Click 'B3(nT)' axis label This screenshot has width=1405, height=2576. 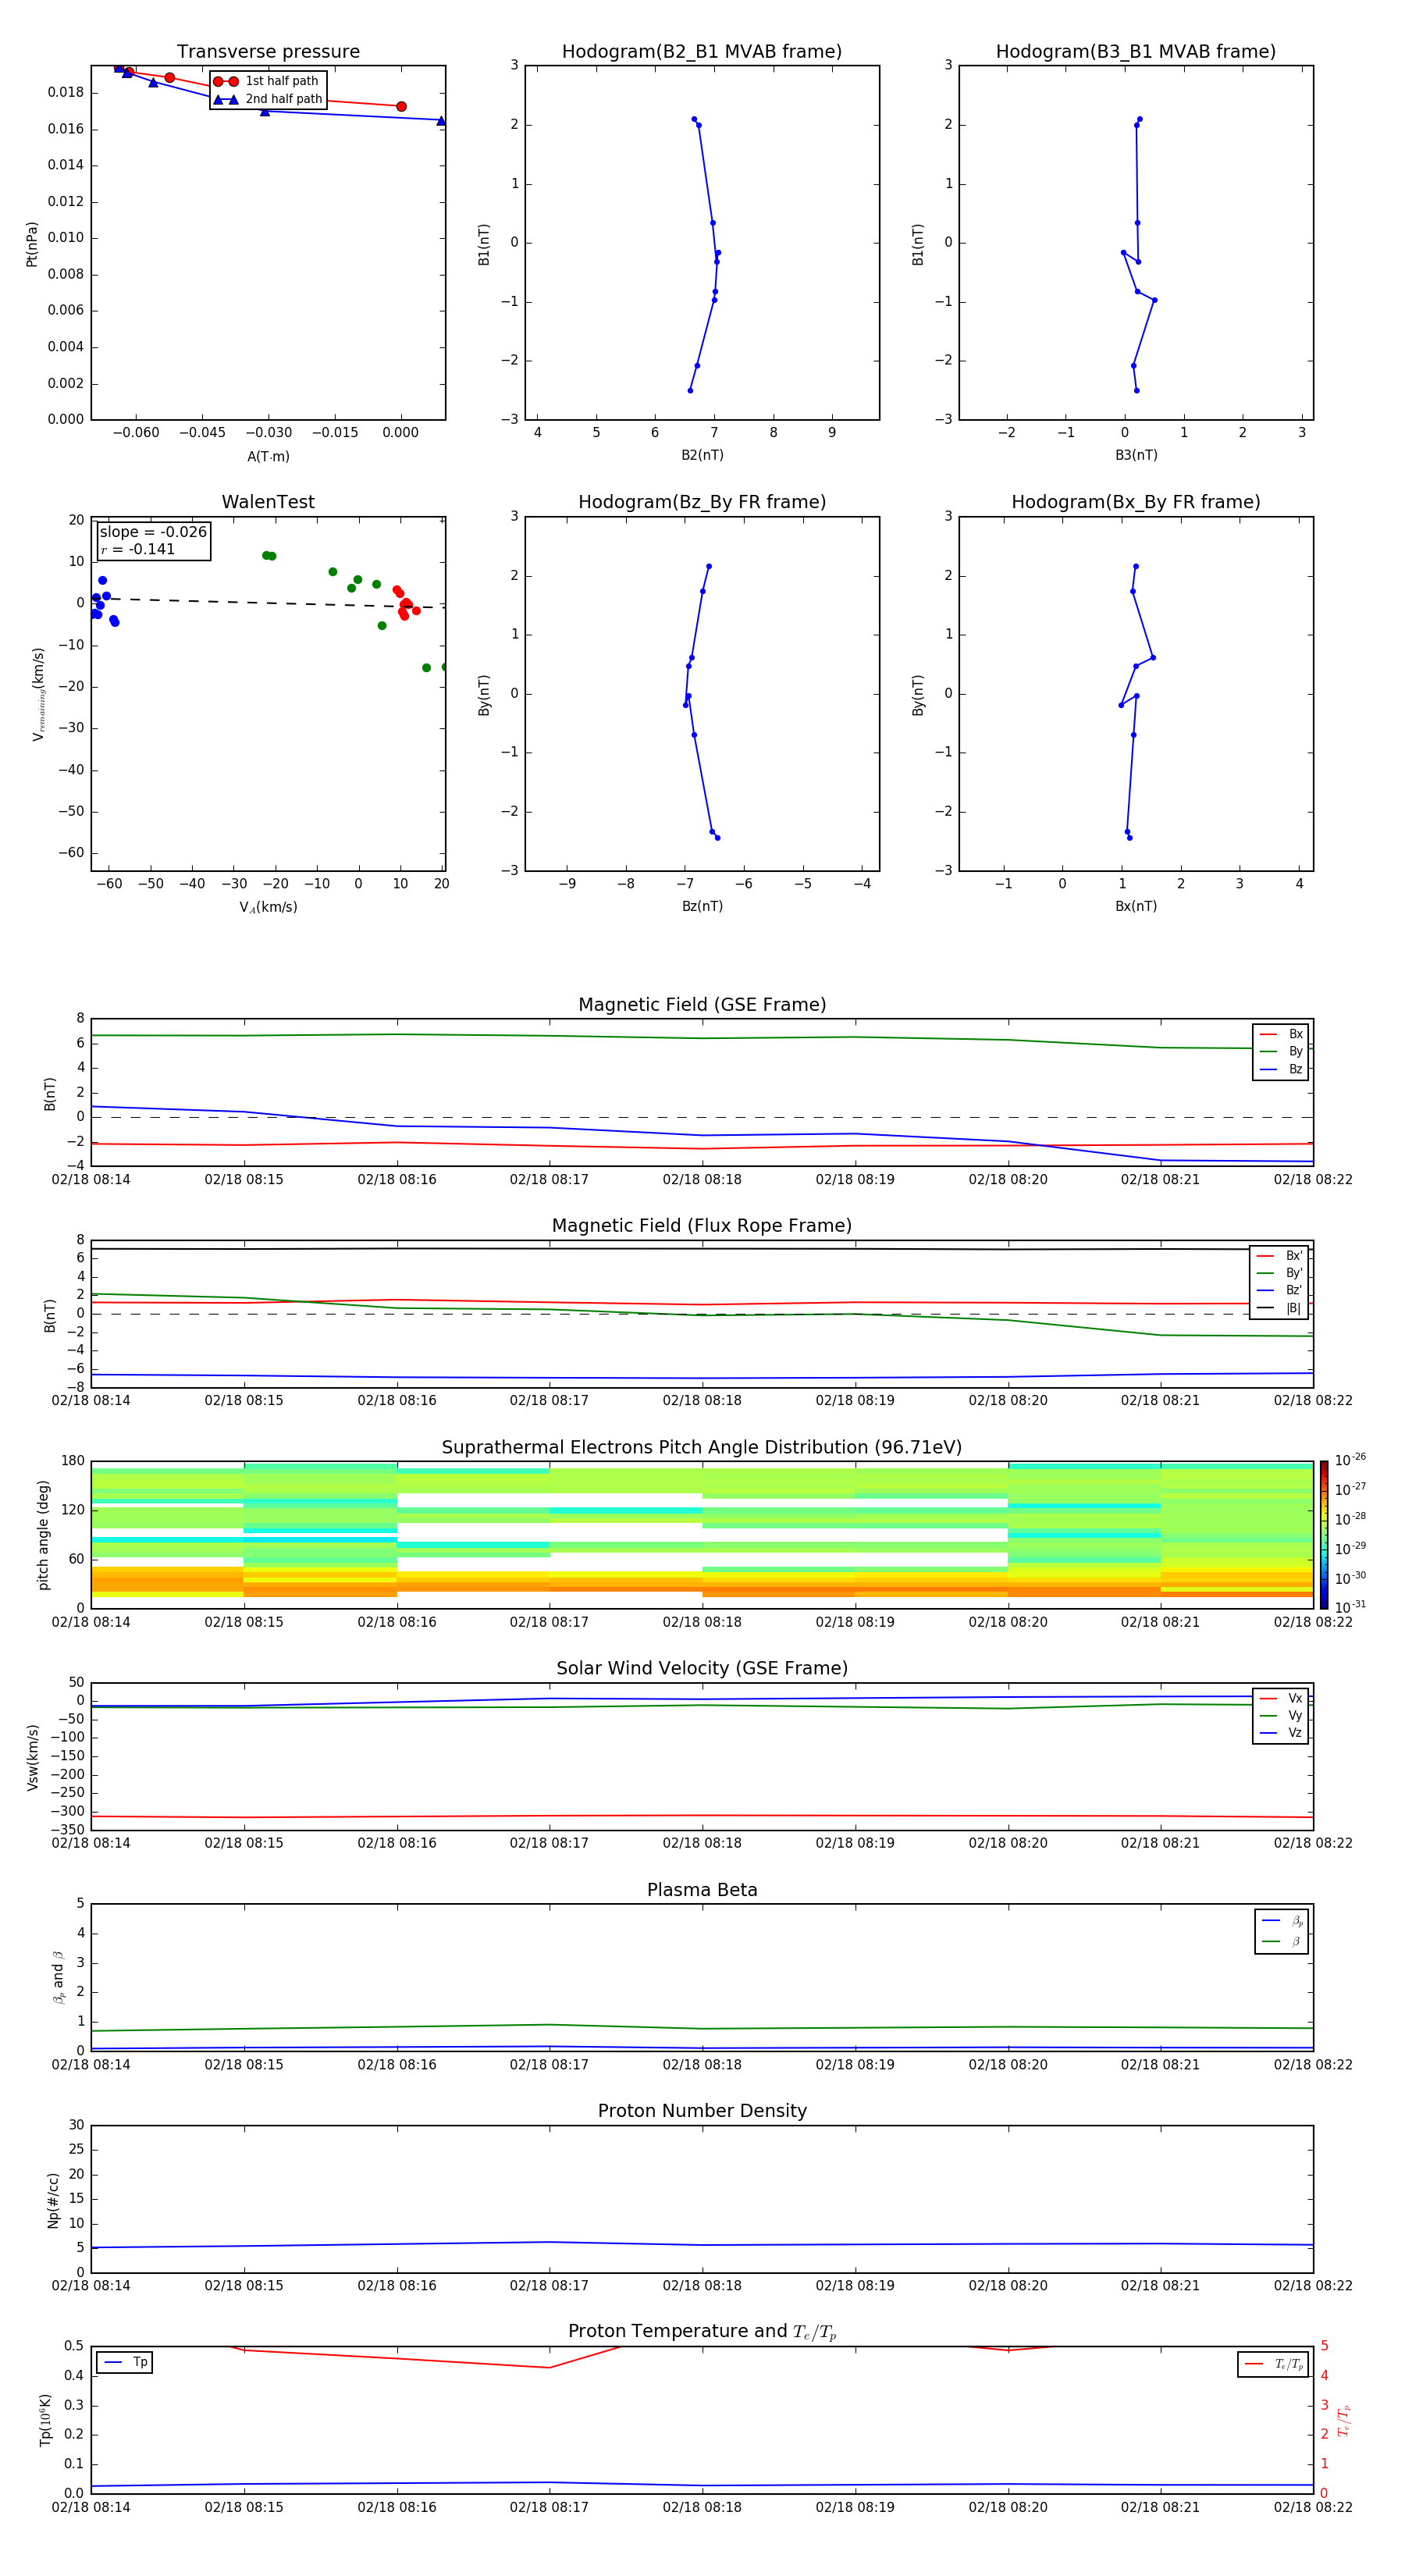[1136, 455]
